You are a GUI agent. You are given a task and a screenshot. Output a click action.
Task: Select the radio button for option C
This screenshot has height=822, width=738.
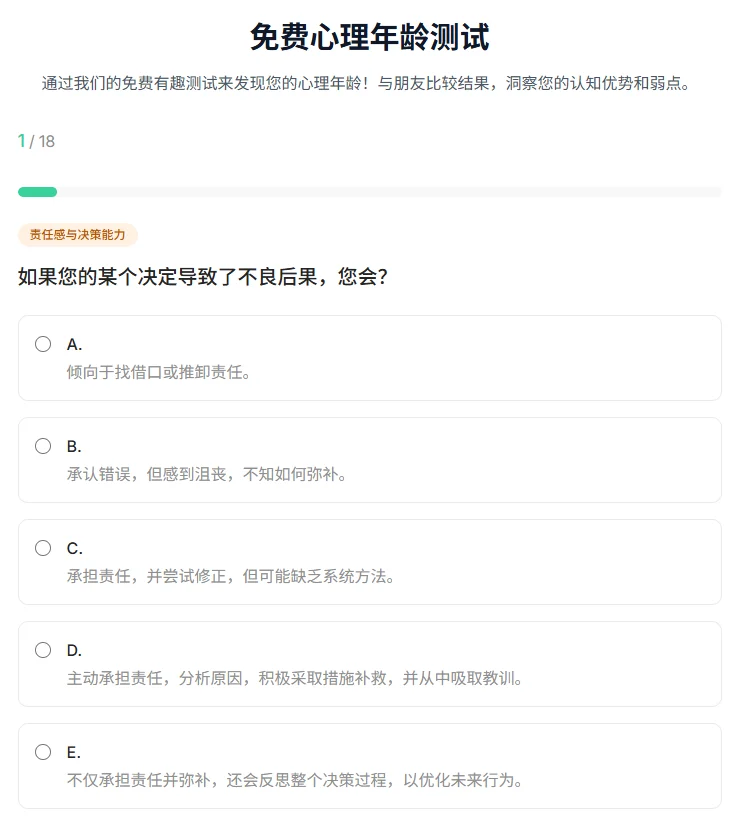42,547
